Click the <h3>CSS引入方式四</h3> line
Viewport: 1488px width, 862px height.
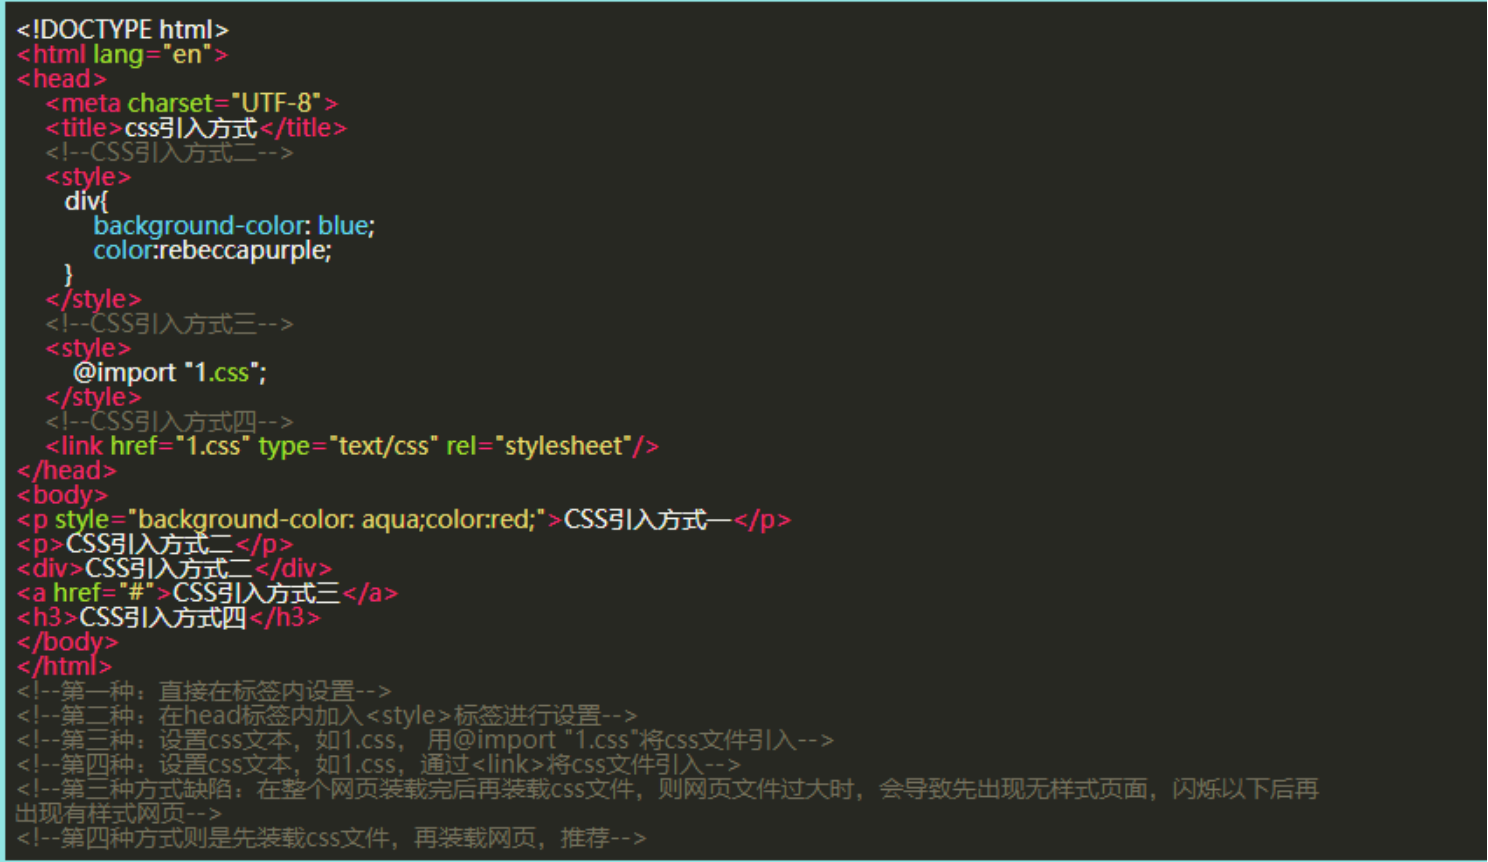click(169, 617)
